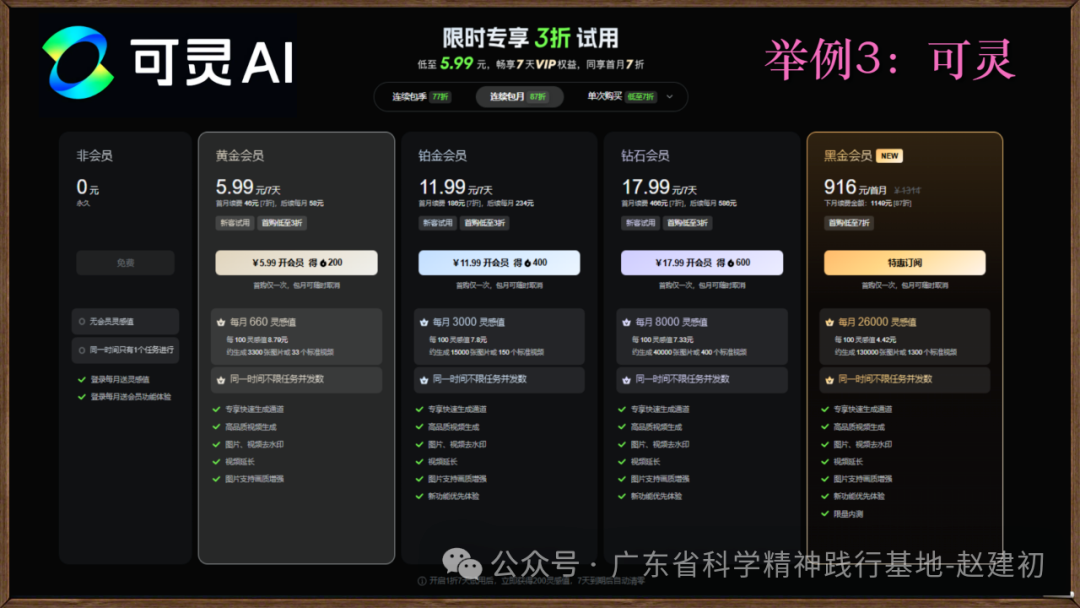This screenshot has width=1080, height=608.
Task: Click the flame icon on ¥5.99 开会员 button
Action: (320, 263)
